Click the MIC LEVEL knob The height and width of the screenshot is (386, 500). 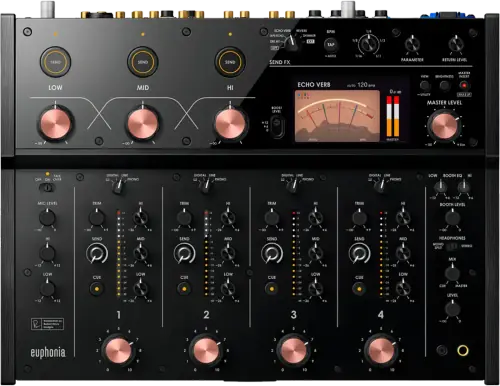[x=47, y=218]
